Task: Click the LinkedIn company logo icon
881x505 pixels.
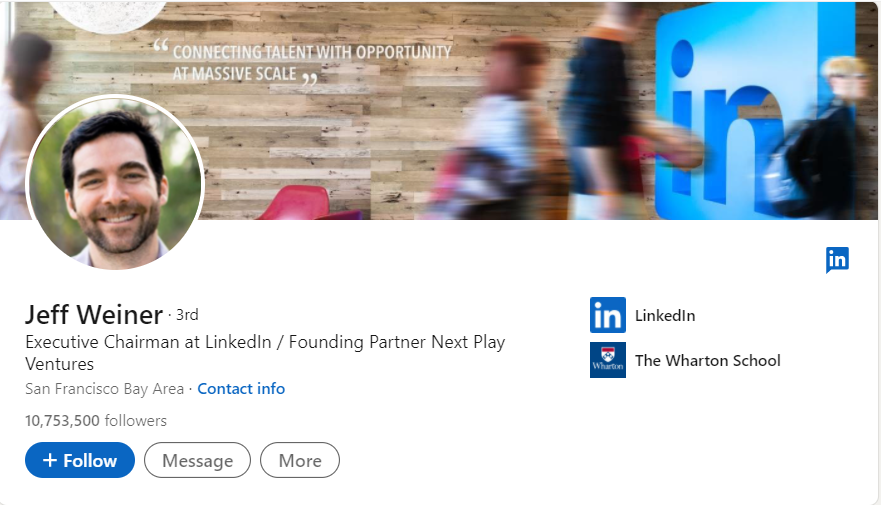Action: tap(607, 315)
